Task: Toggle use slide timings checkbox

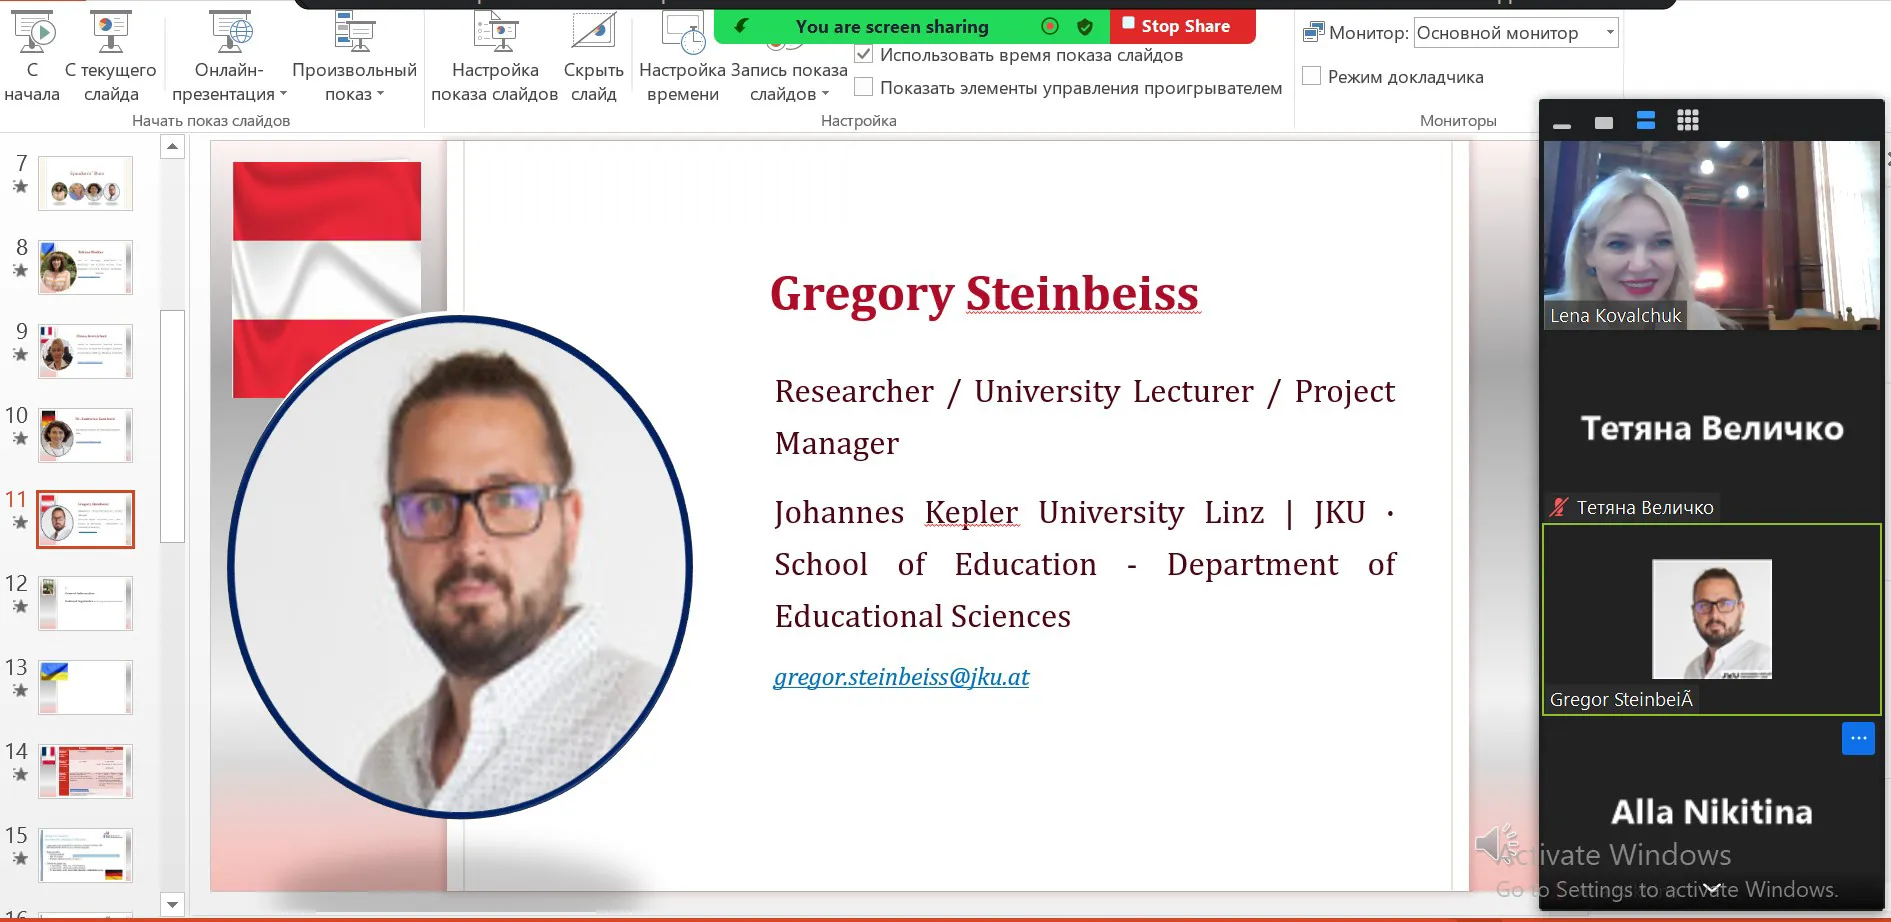Action: tap(864, 55)
